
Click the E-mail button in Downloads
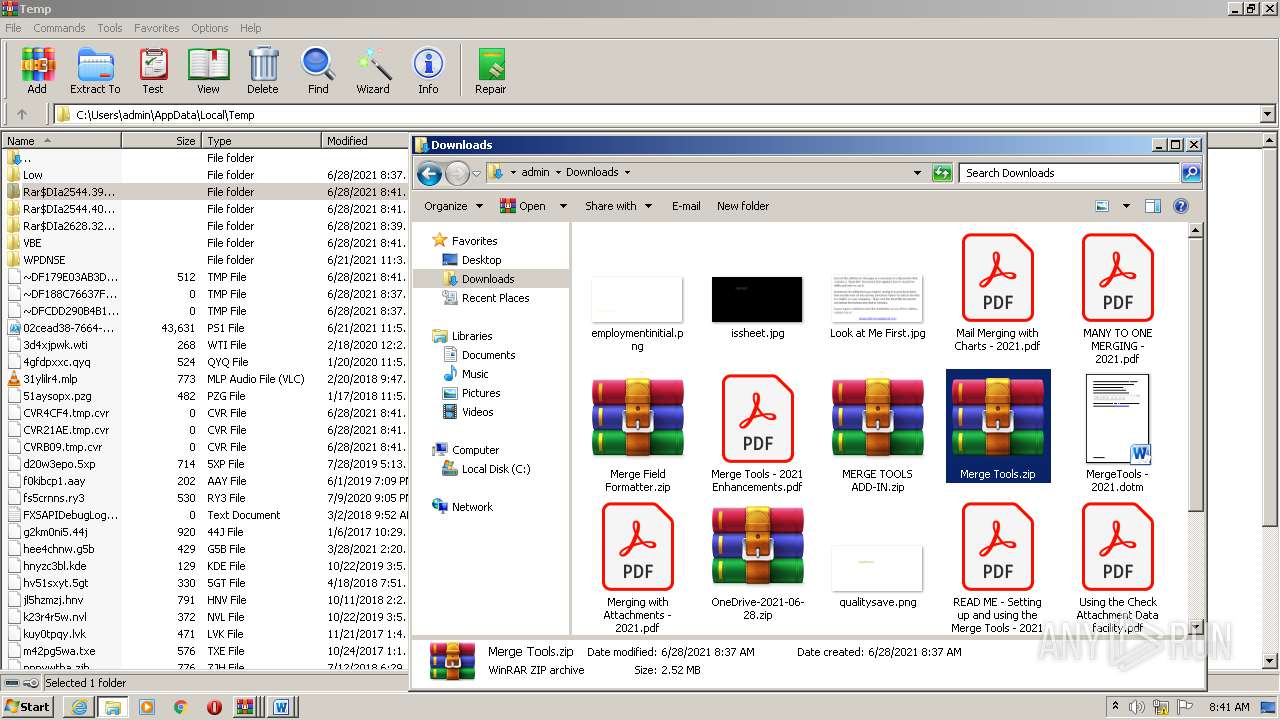coord(686,206)
